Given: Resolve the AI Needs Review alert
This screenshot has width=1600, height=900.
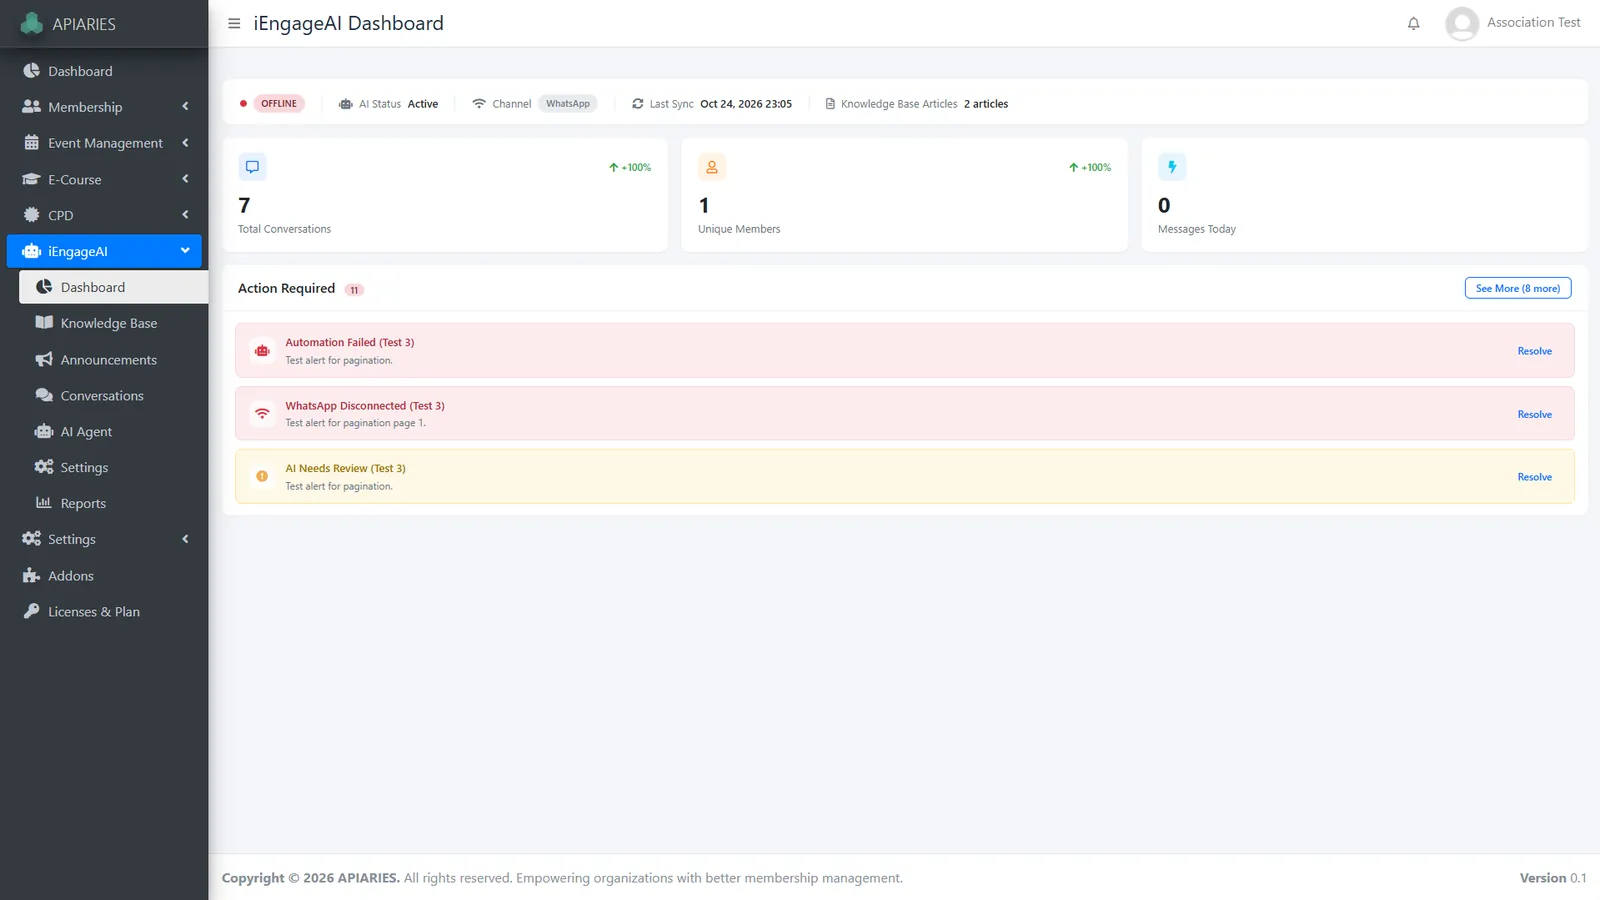Looking at the screenshot, I should tap(1535, 477).
